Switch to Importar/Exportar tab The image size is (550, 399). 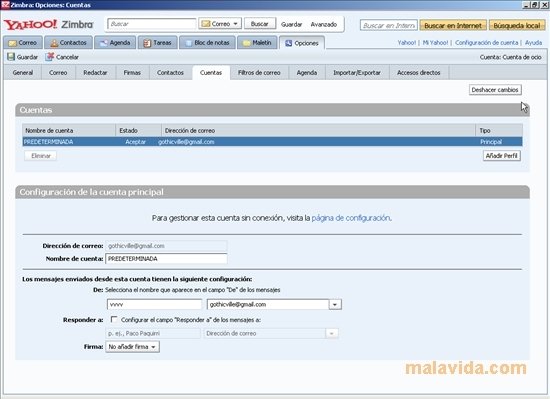(x=357, y=73)
